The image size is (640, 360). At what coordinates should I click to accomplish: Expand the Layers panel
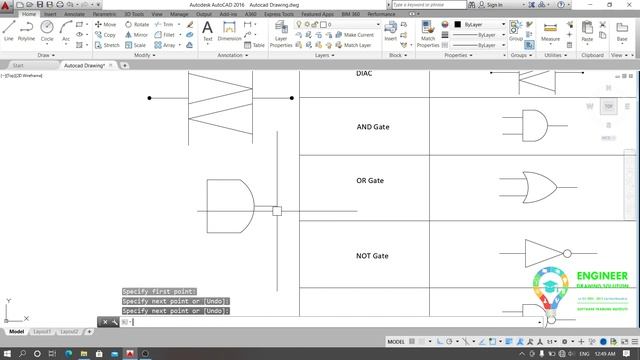click(x=324, y=55)
